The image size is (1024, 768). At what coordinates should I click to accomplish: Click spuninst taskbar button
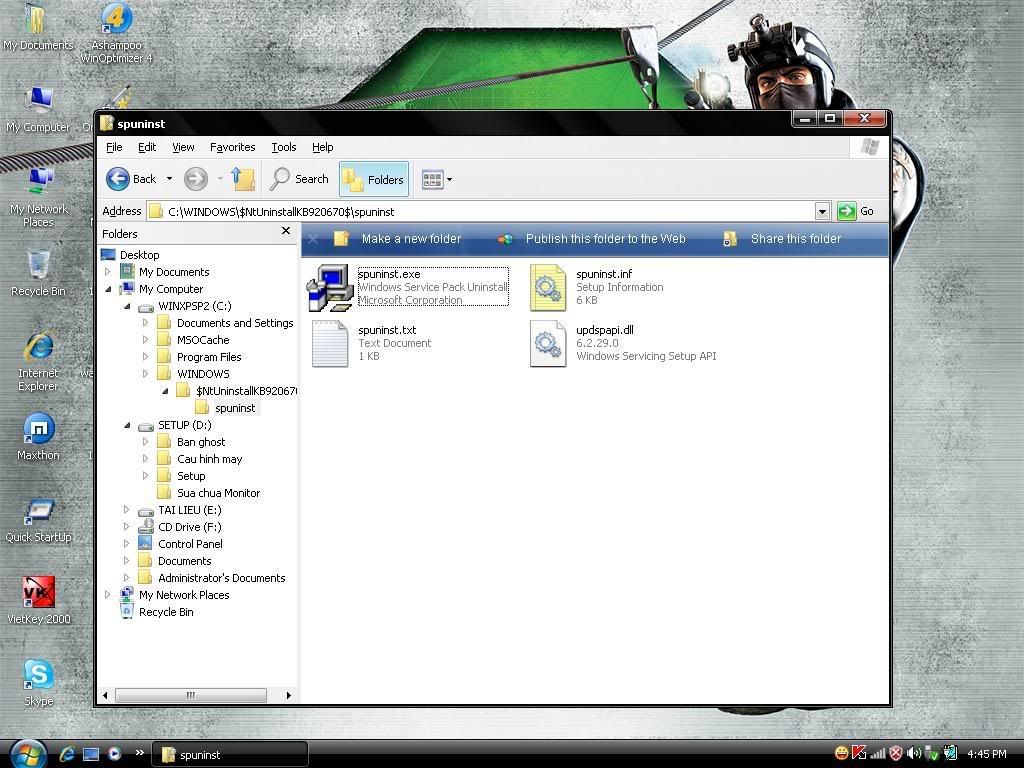[x=230, y=754]
